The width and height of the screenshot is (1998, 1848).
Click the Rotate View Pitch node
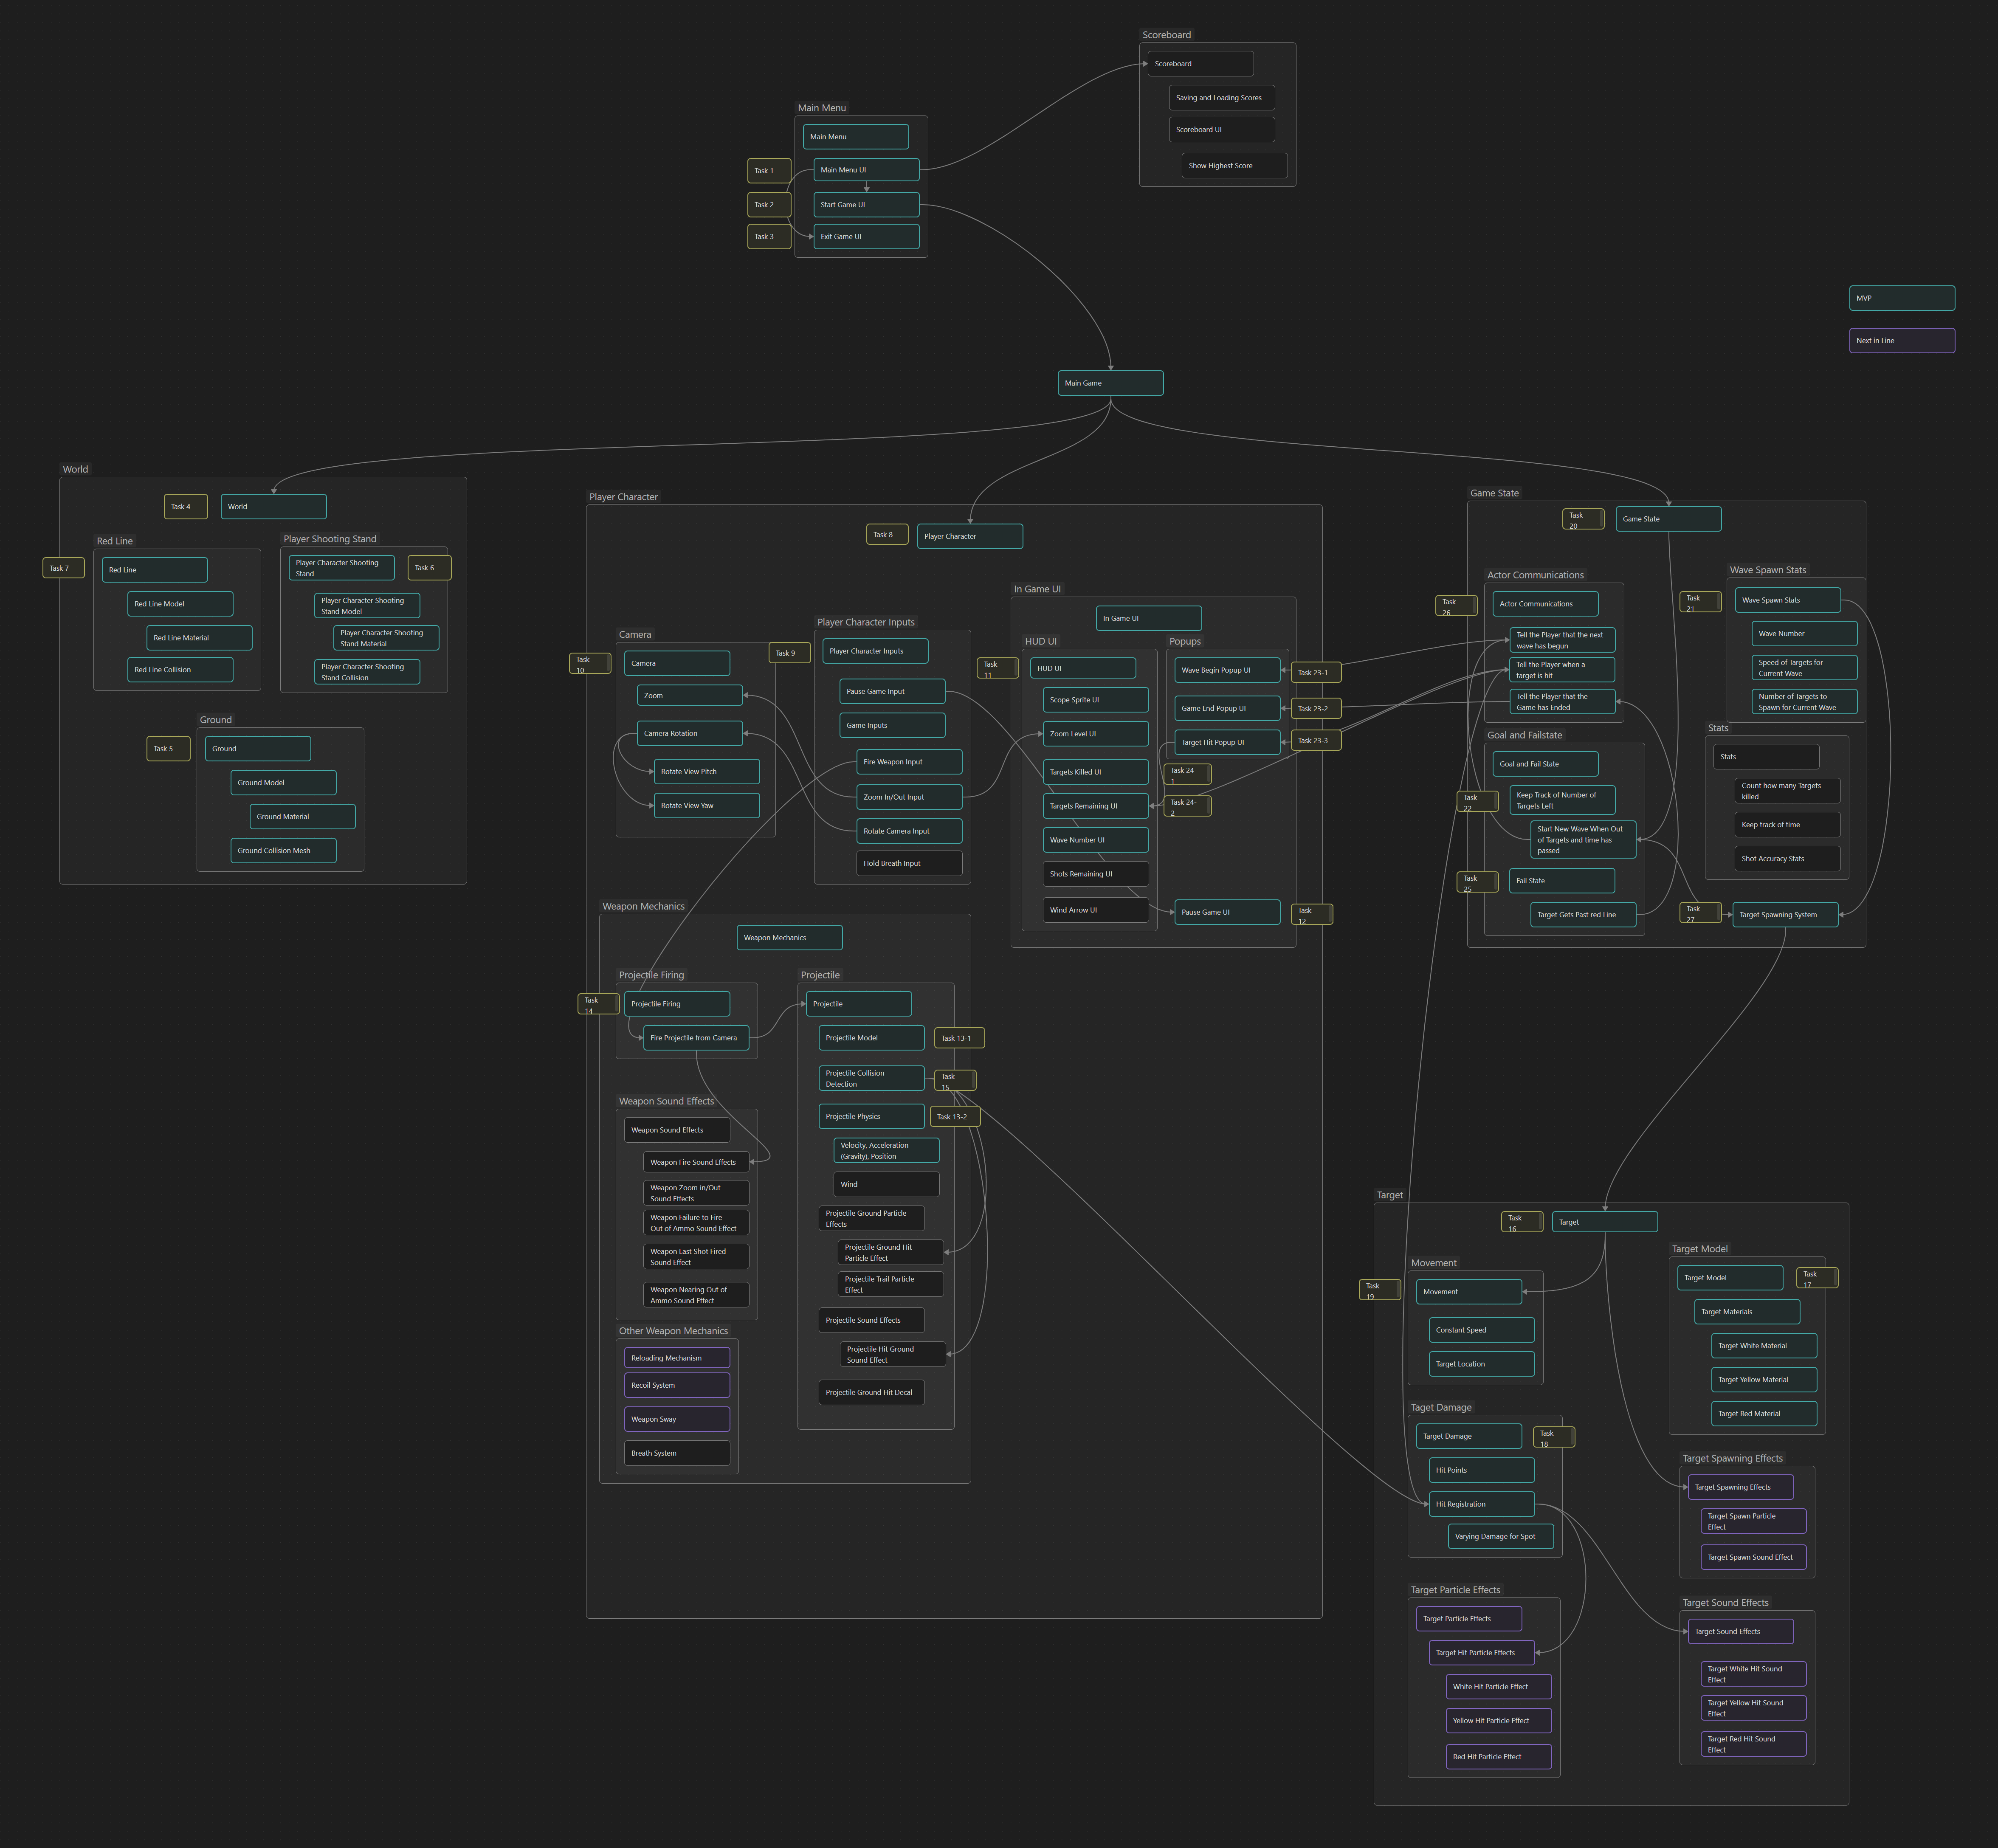(707, 772)
